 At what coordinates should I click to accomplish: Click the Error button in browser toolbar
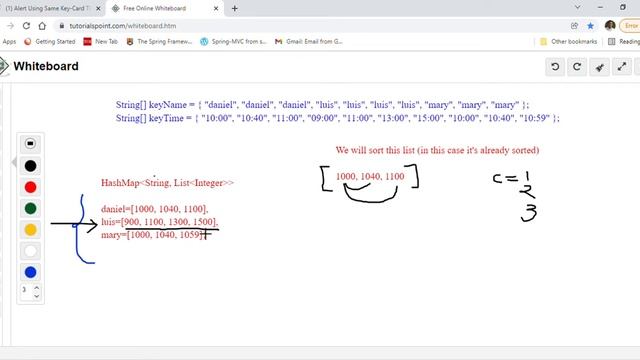coord(630,26)
